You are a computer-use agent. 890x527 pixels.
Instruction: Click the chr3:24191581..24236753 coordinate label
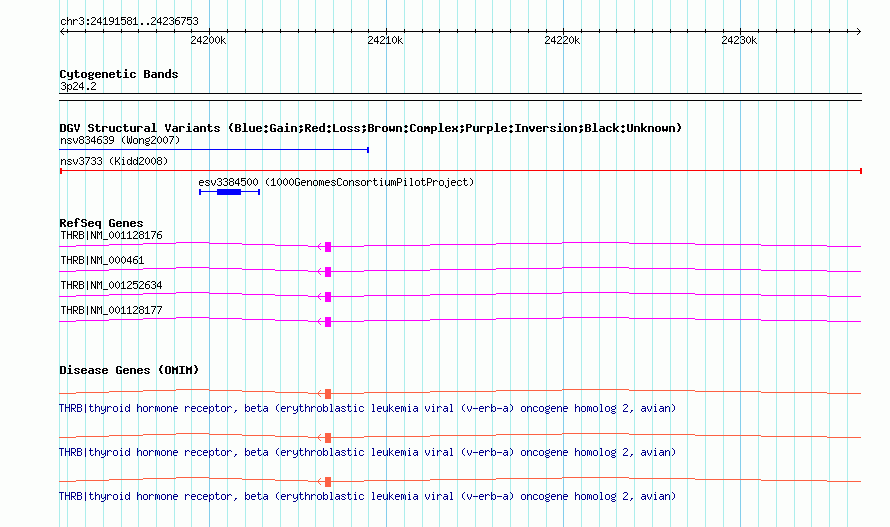click(129, 21)
